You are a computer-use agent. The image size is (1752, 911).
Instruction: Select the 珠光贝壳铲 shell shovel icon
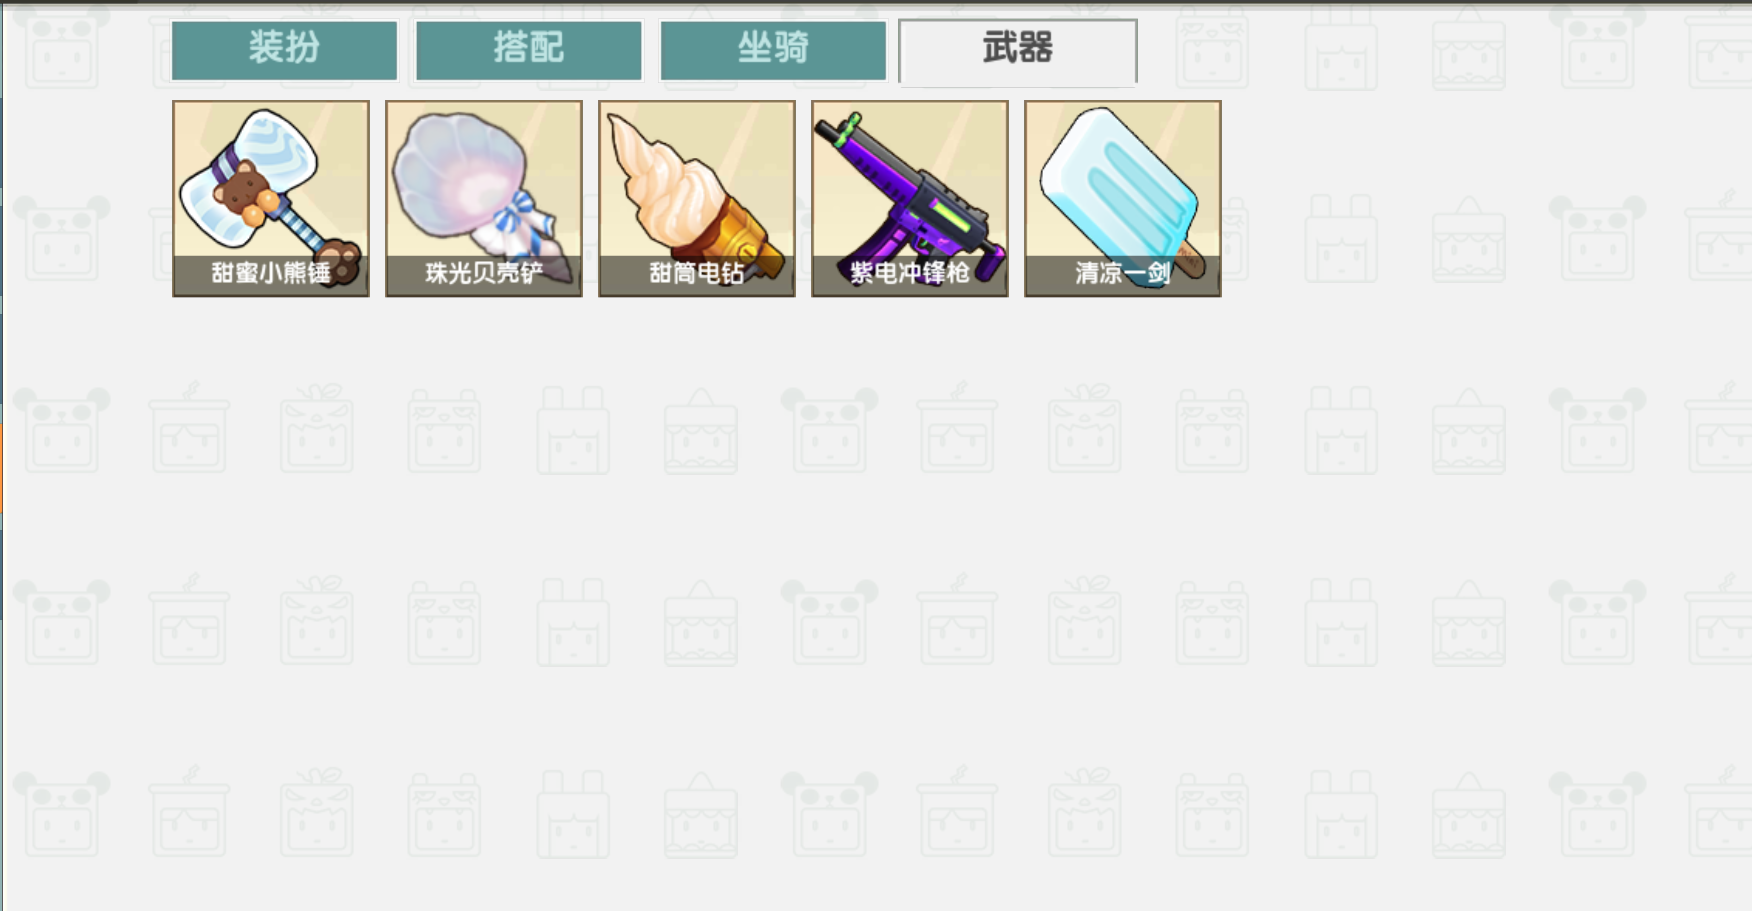tap(484, 198)
